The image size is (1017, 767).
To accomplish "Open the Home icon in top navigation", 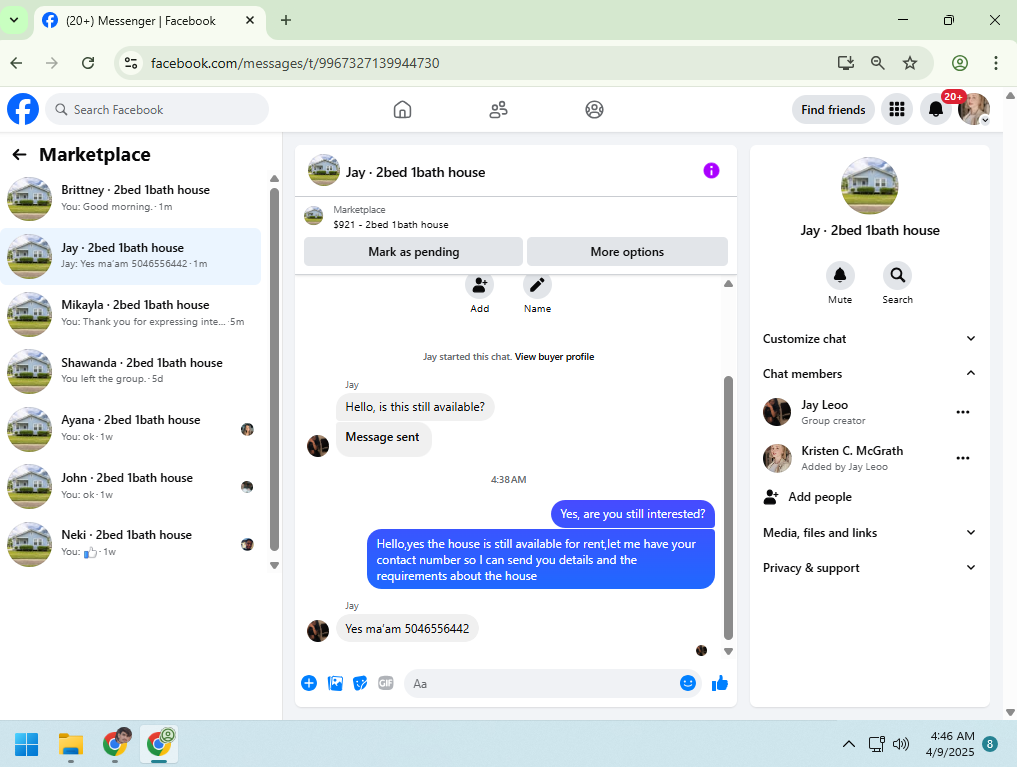I will 402,110.
